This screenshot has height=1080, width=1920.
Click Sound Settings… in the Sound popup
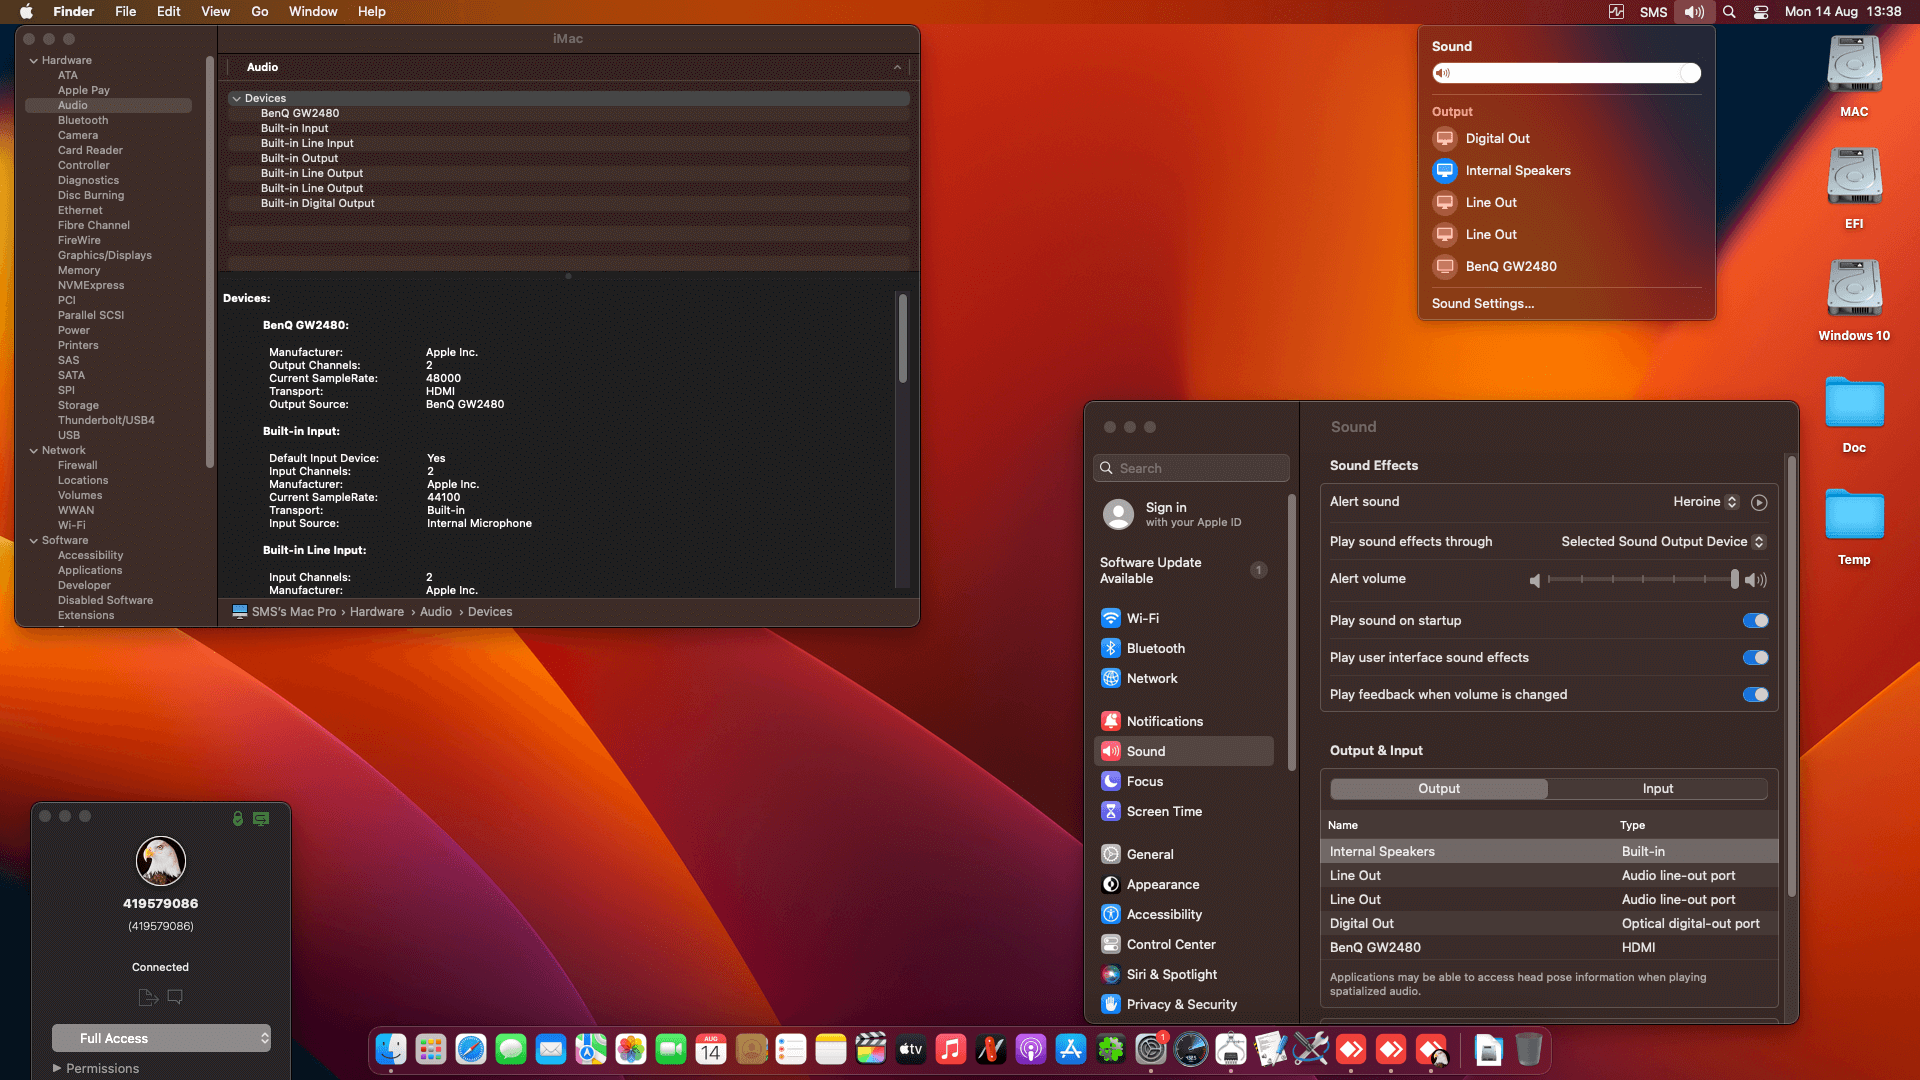click(x=1483, y=304)
